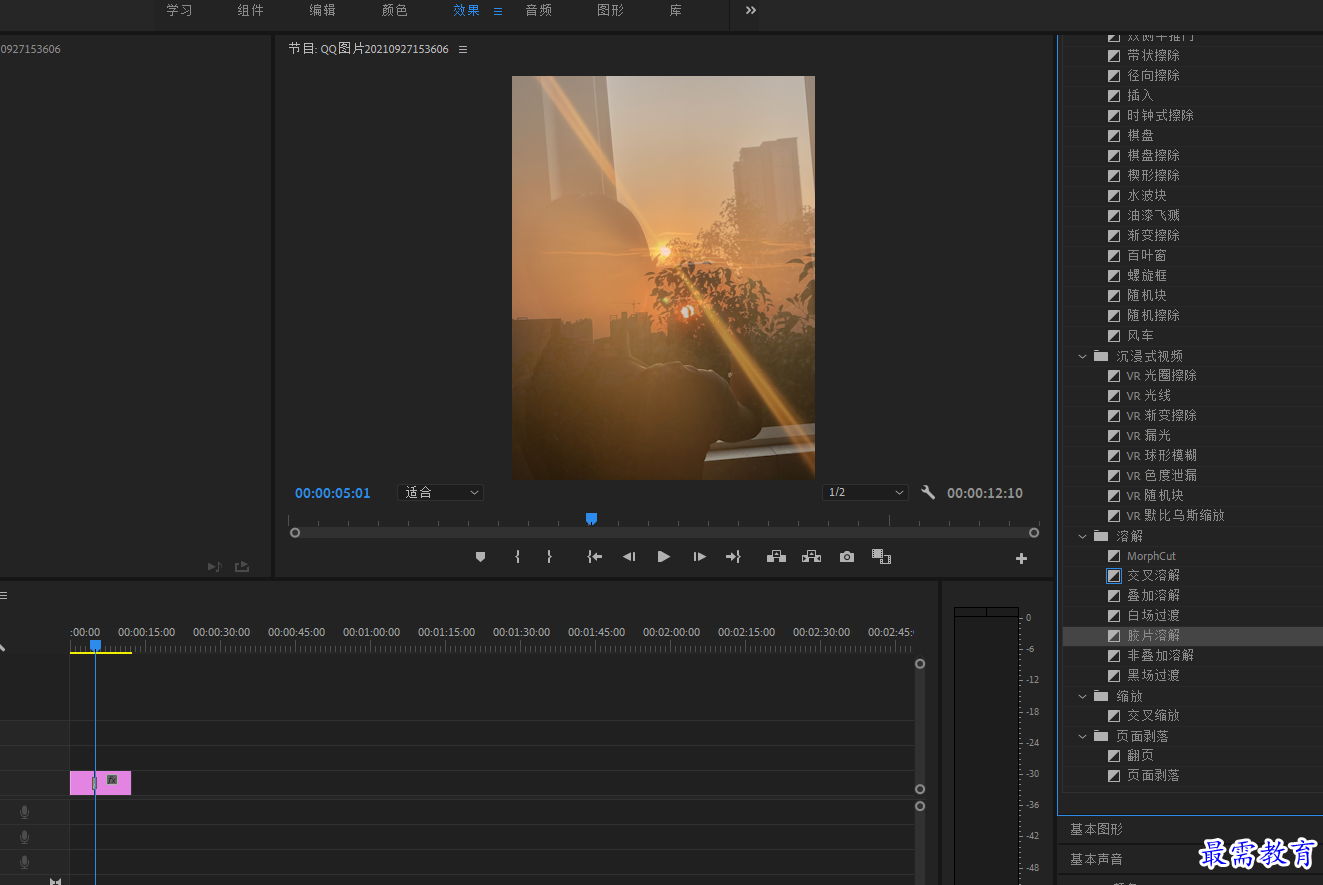The height and width of the screenshot is (885, 1323).
Task: Select the 叠加溶解 transition
Action: (1154, 596)
